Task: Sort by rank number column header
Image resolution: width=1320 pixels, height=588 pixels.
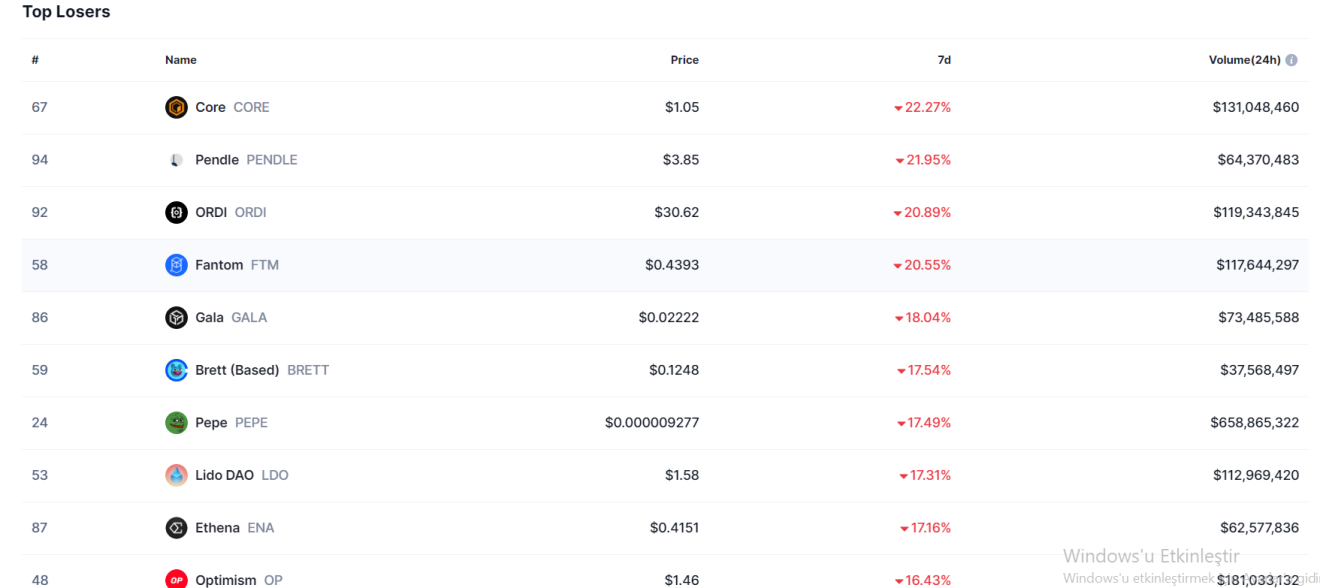Action: (35, 60)
